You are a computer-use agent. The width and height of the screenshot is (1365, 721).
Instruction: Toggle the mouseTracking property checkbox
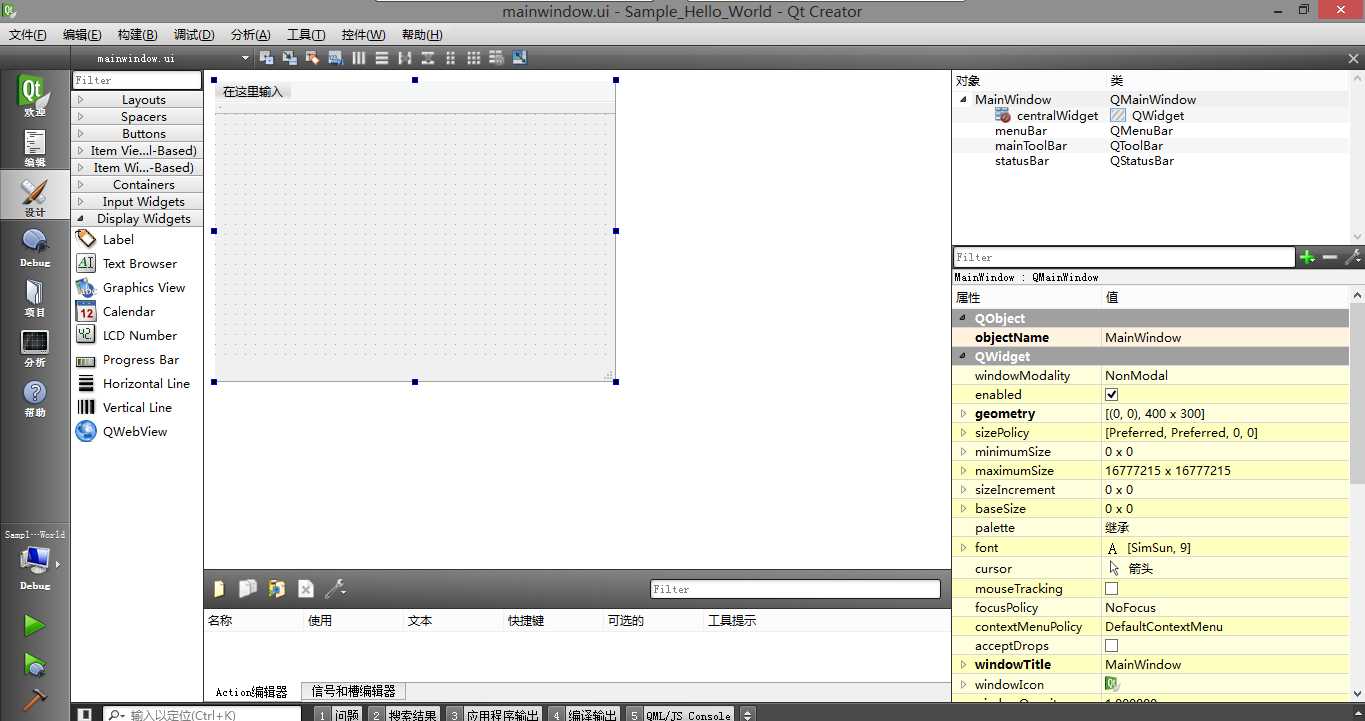1111,588
